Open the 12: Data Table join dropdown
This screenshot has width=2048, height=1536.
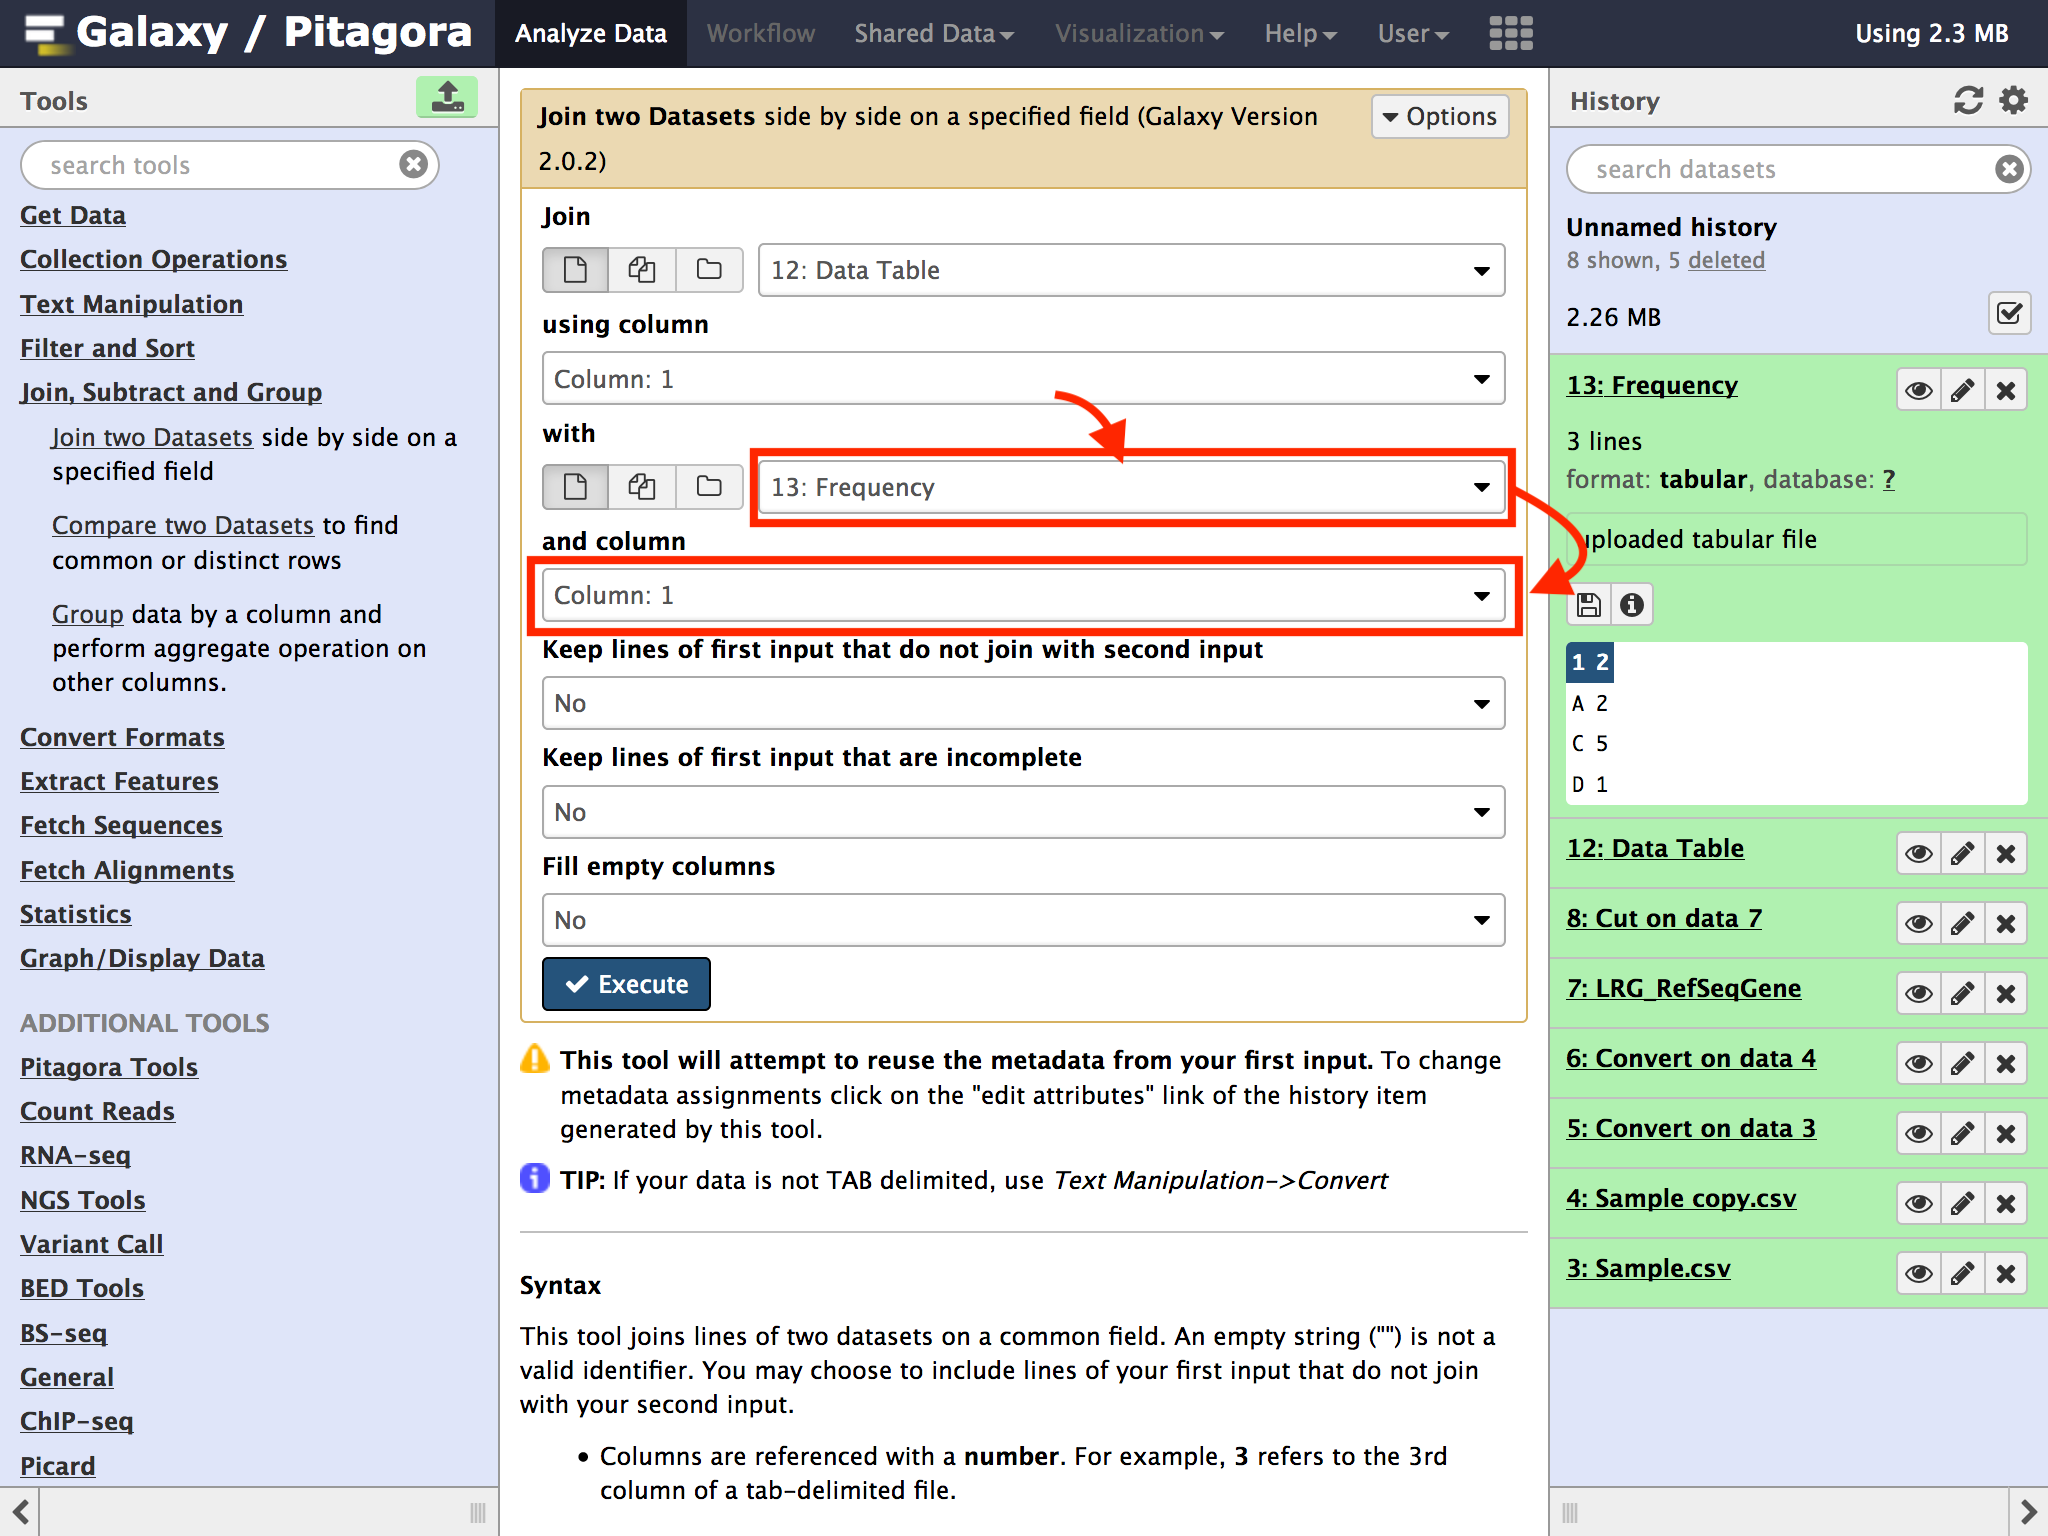[1130, 270]
